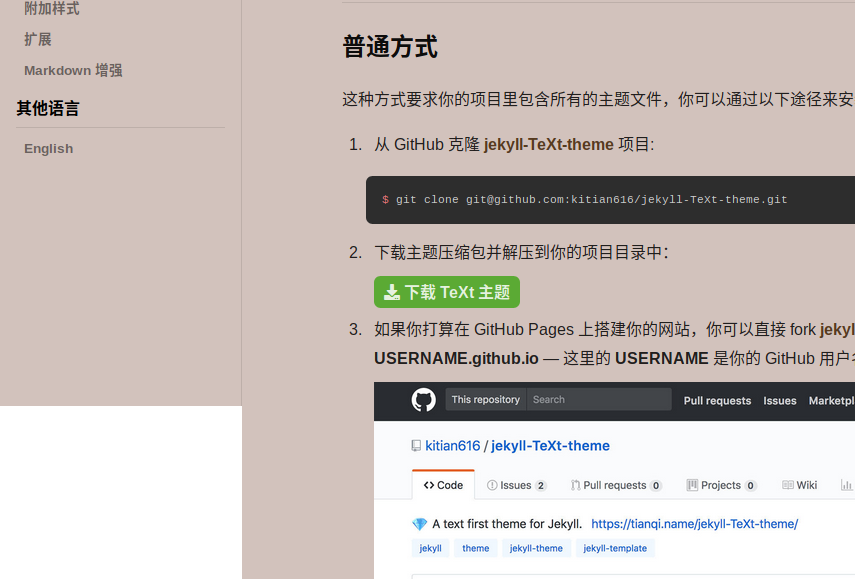This screenshot has width=855, height=579.
Task: Open Issues in GitHub top bar
Action: tap(779, 401)
